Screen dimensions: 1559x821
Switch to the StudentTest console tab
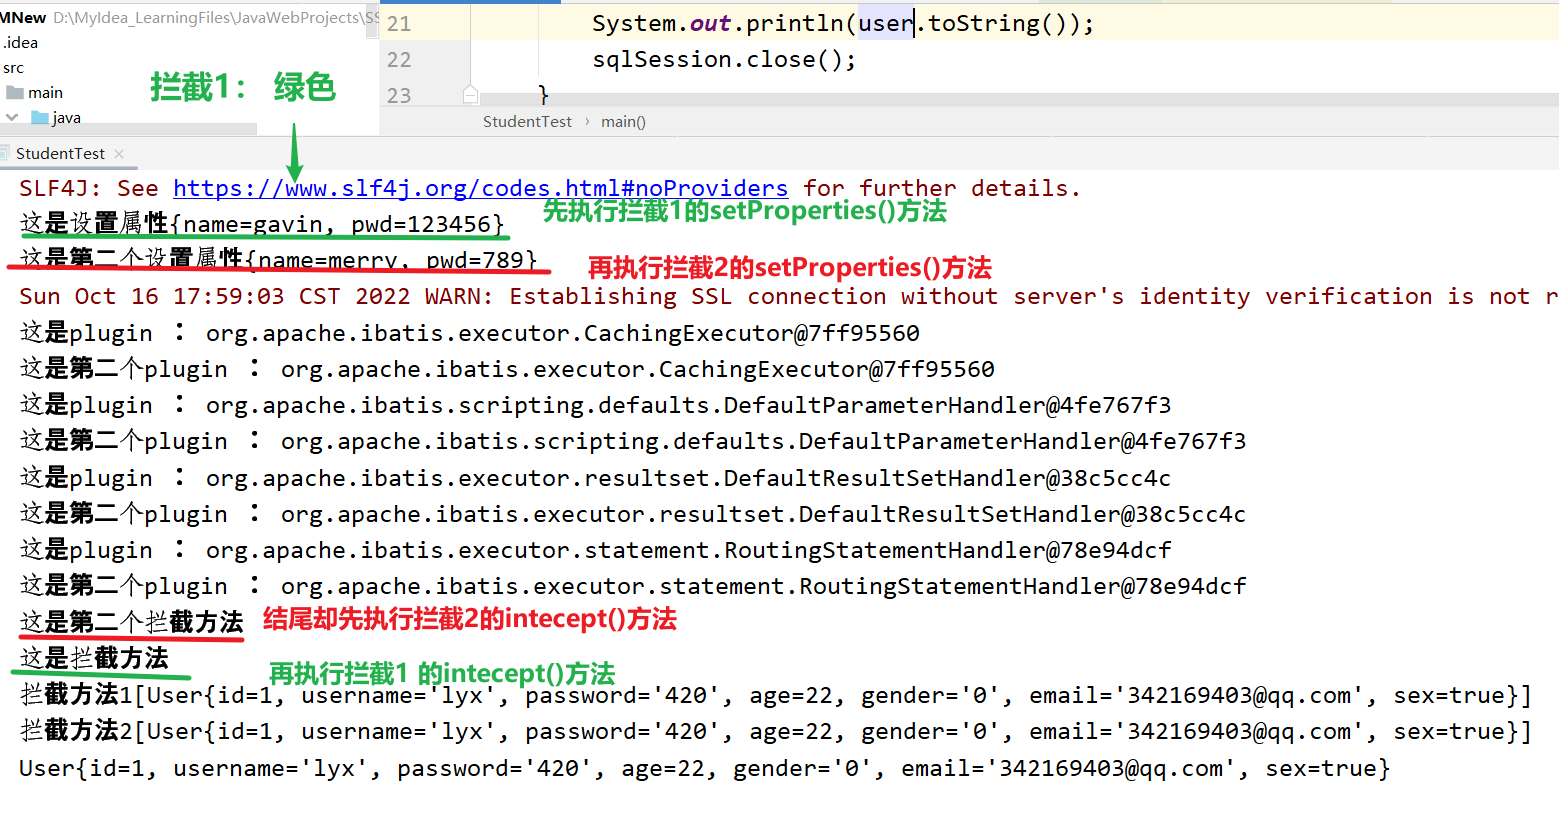(x=60, y=153)
